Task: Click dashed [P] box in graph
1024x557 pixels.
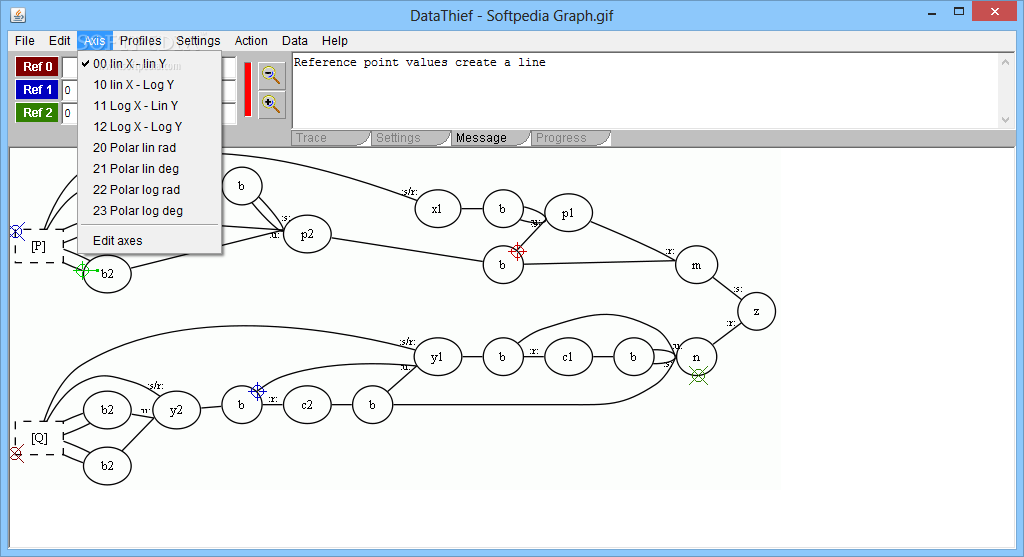Action: tap(39, 246)
